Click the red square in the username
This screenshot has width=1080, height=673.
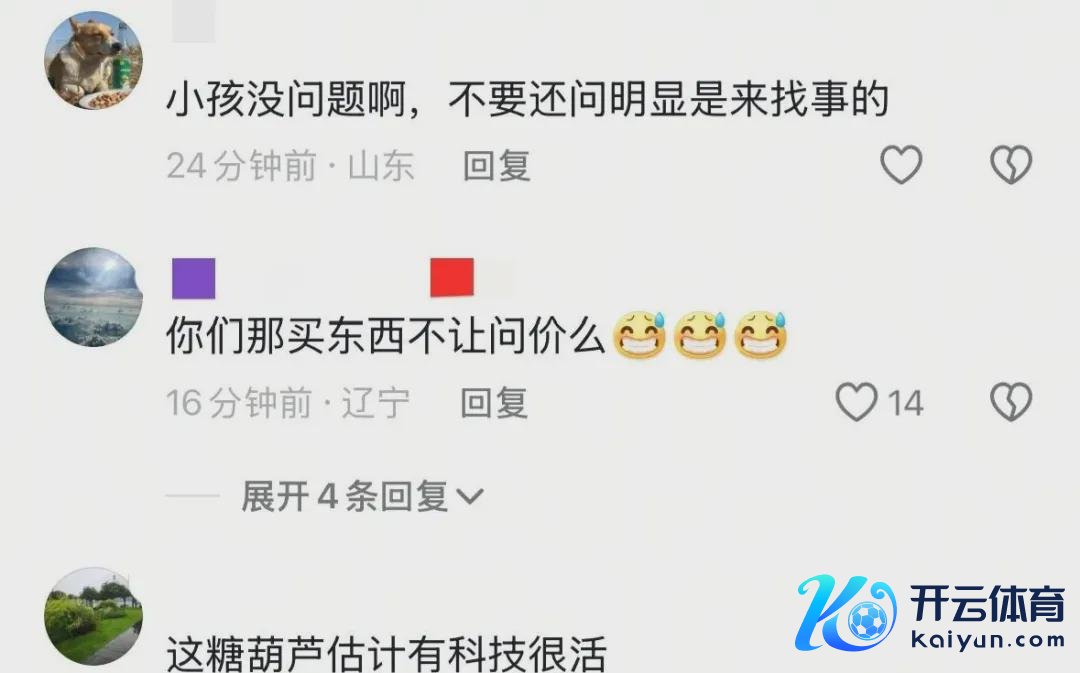pyautogui.click(x=452, y=278)
